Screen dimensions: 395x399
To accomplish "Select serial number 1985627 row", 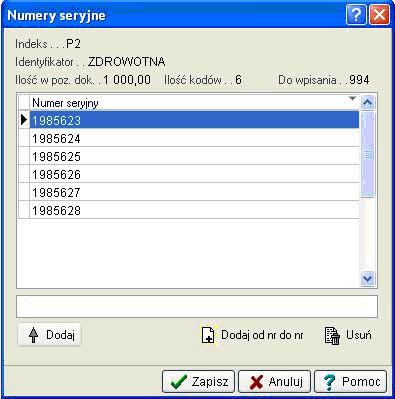I will click(194, 192).
